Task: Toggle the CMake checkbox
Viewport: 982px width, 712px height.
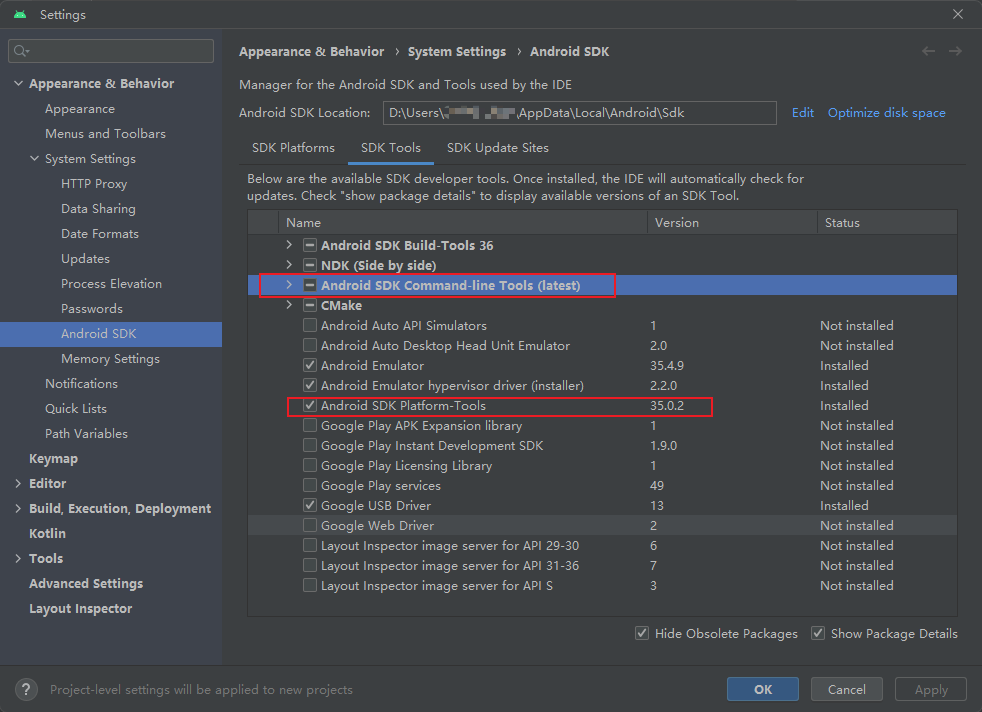Action: coord(309,306)
